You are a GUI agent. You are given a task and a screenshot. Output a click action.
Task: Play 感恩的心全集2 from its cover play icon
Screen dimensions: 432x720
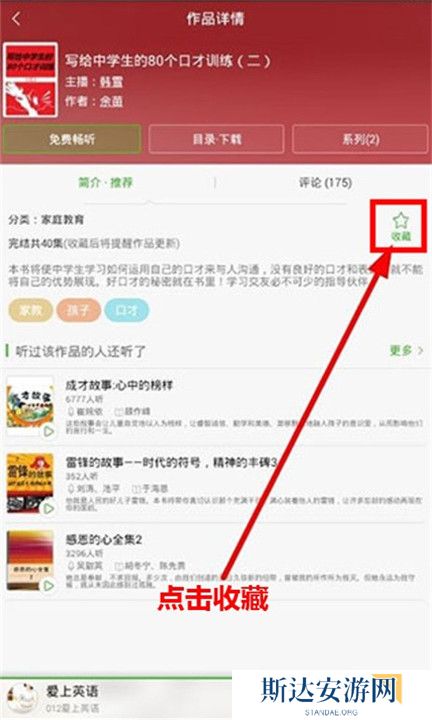point(49,585)
